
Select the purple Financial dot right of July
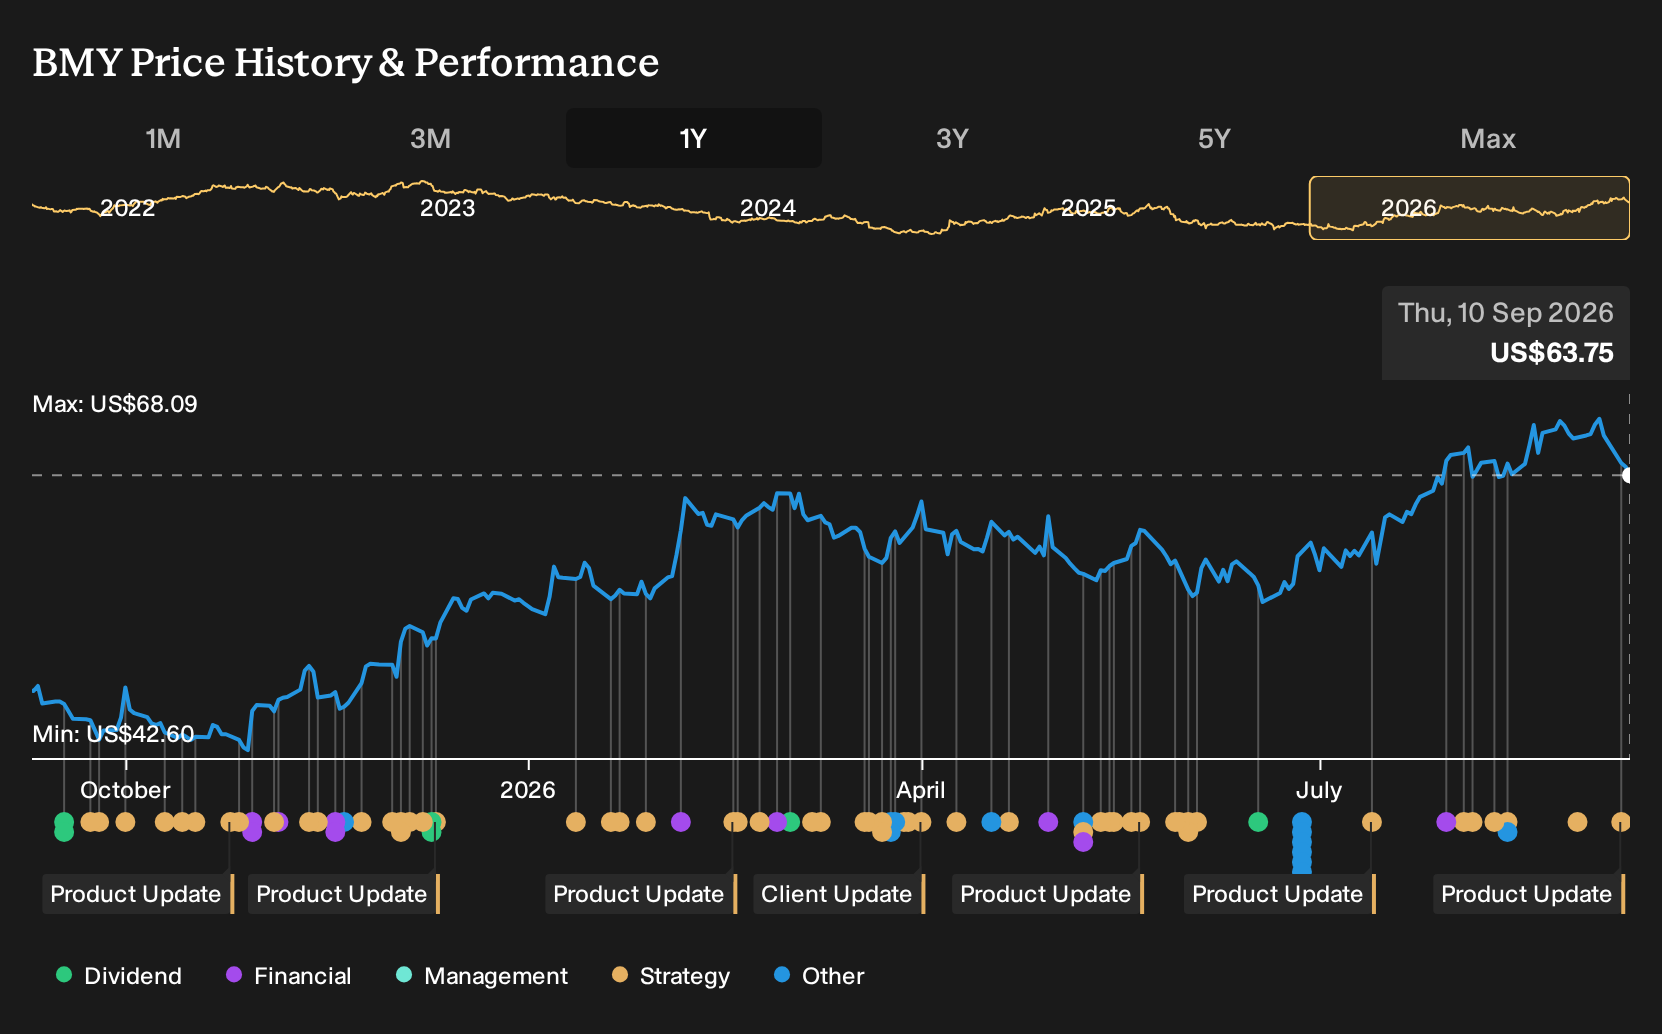1446,822
